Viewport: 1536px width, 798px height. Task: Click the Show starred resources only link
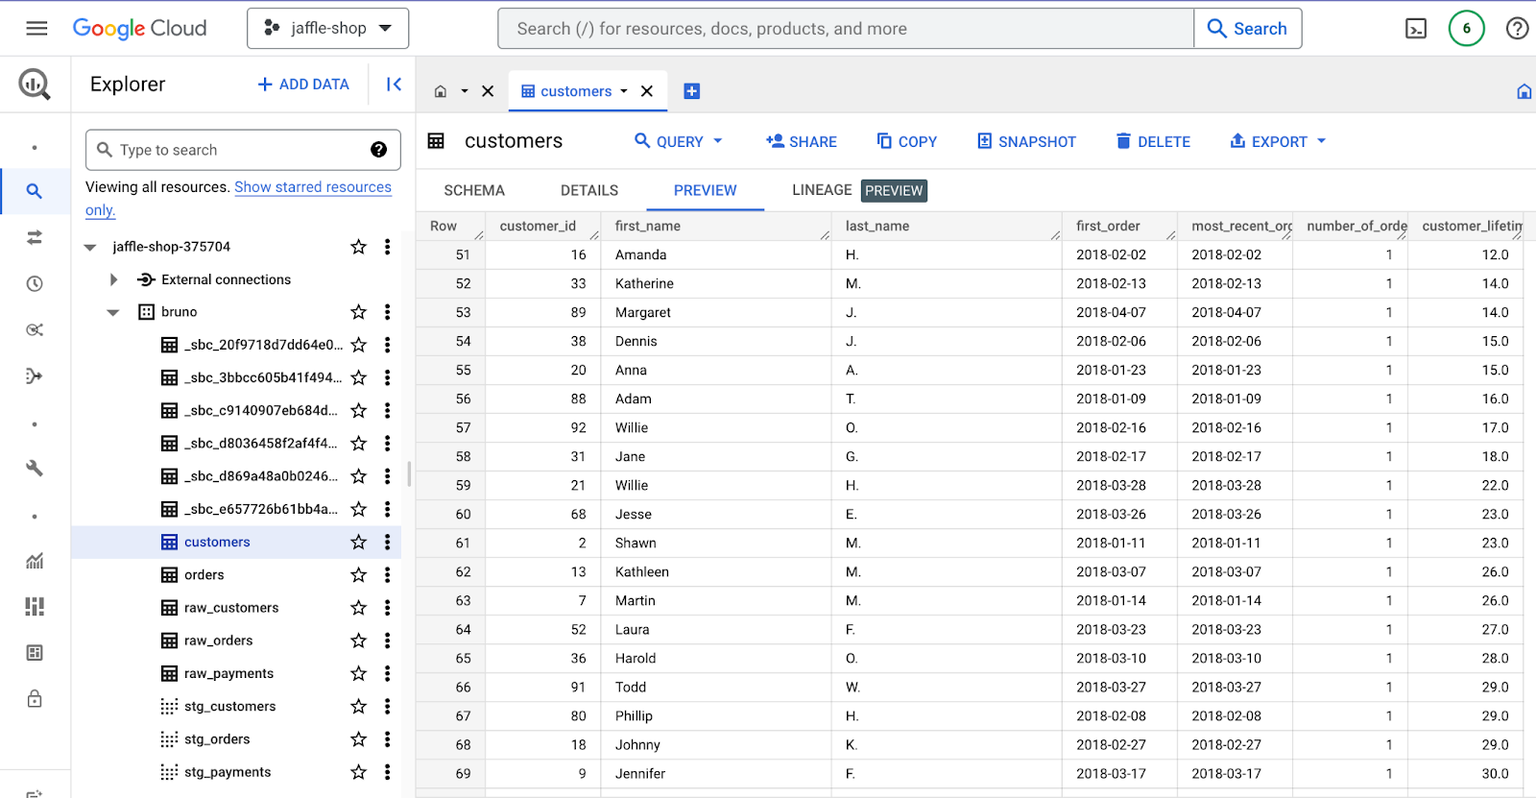click(x=312, y=187)
